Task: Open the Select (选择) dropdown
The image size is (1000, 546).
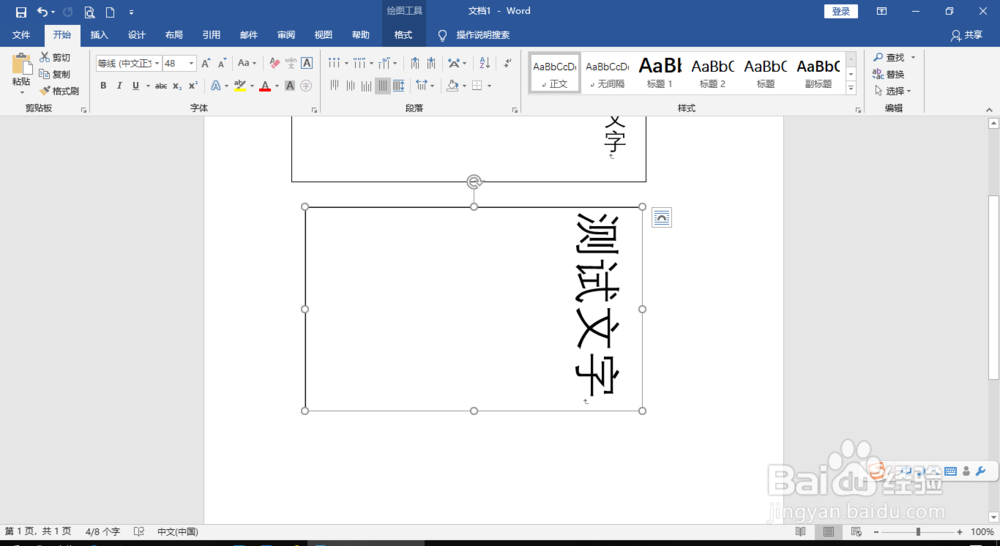Action: coord(892,91)
